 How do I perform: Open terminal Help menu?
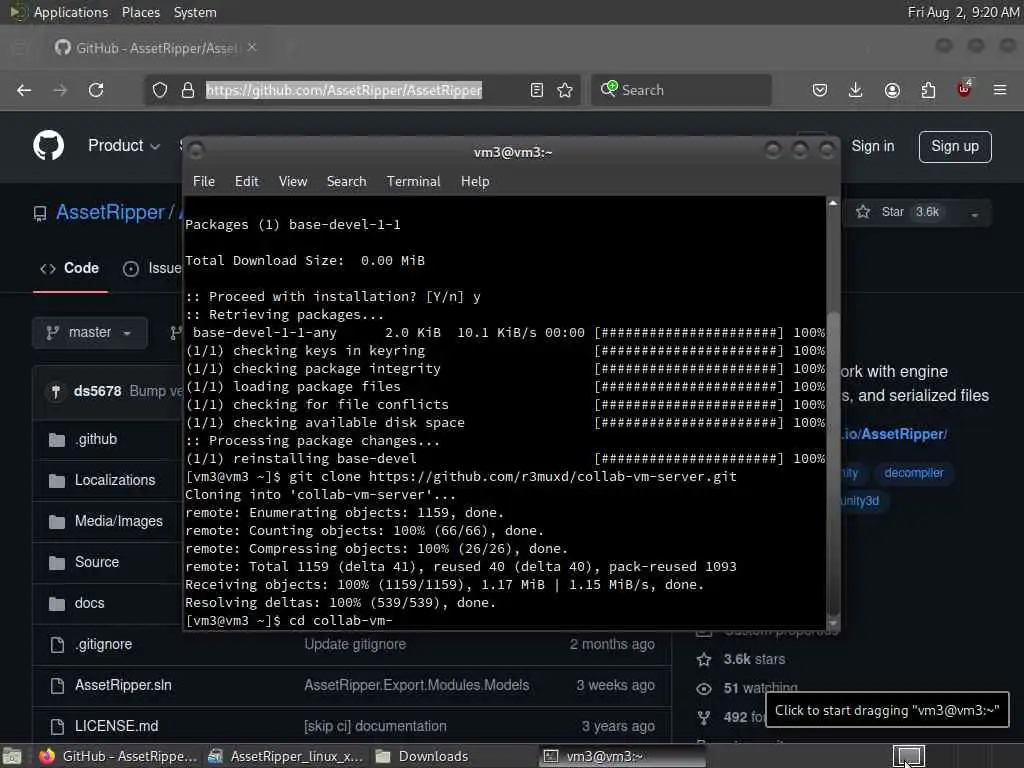pyautogui.click(x=475, y=182)
